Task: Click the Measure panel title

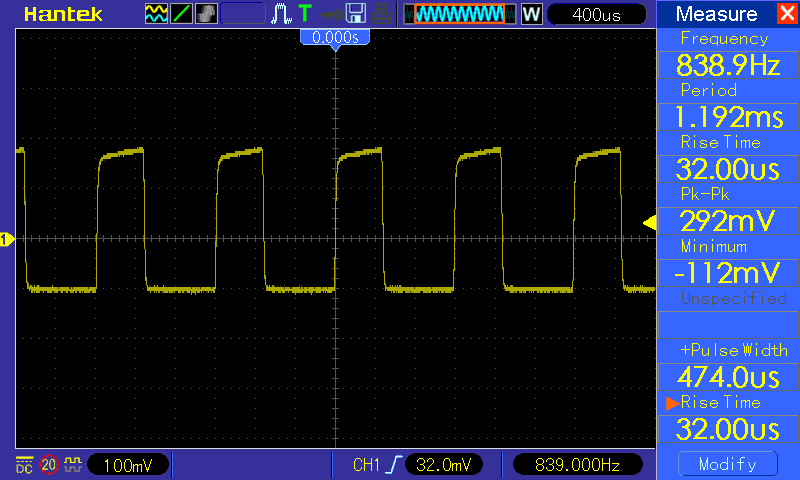Action: coord(716,14)
